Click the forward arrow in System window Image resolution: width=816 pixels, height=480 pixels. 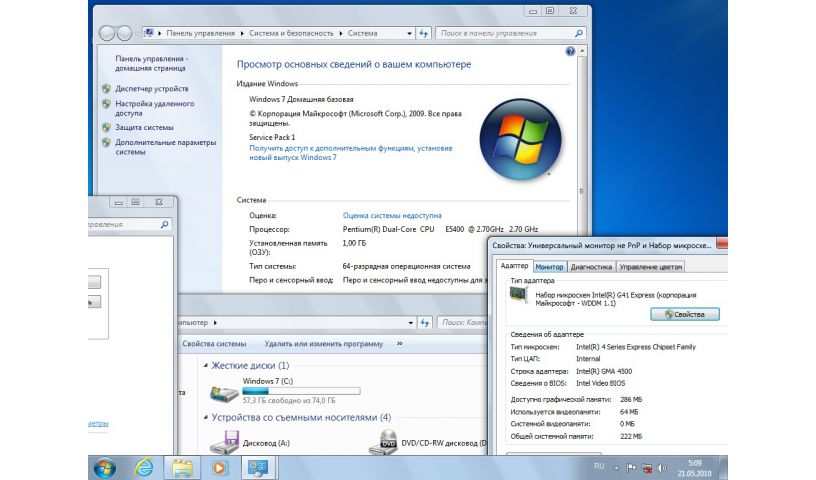click(124, 33)
